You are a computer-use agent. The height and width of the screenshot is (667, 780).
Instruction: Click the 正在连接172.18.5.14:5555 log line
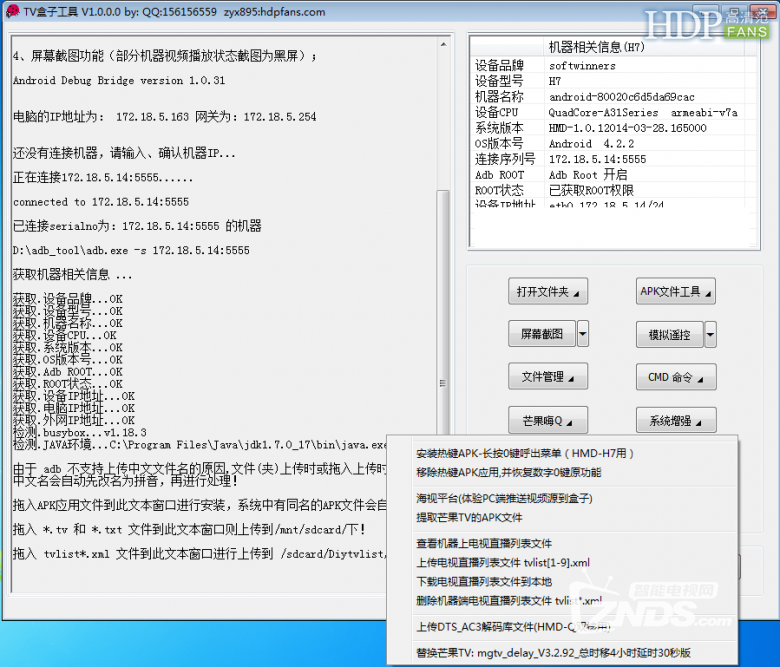tap(102, 178)
